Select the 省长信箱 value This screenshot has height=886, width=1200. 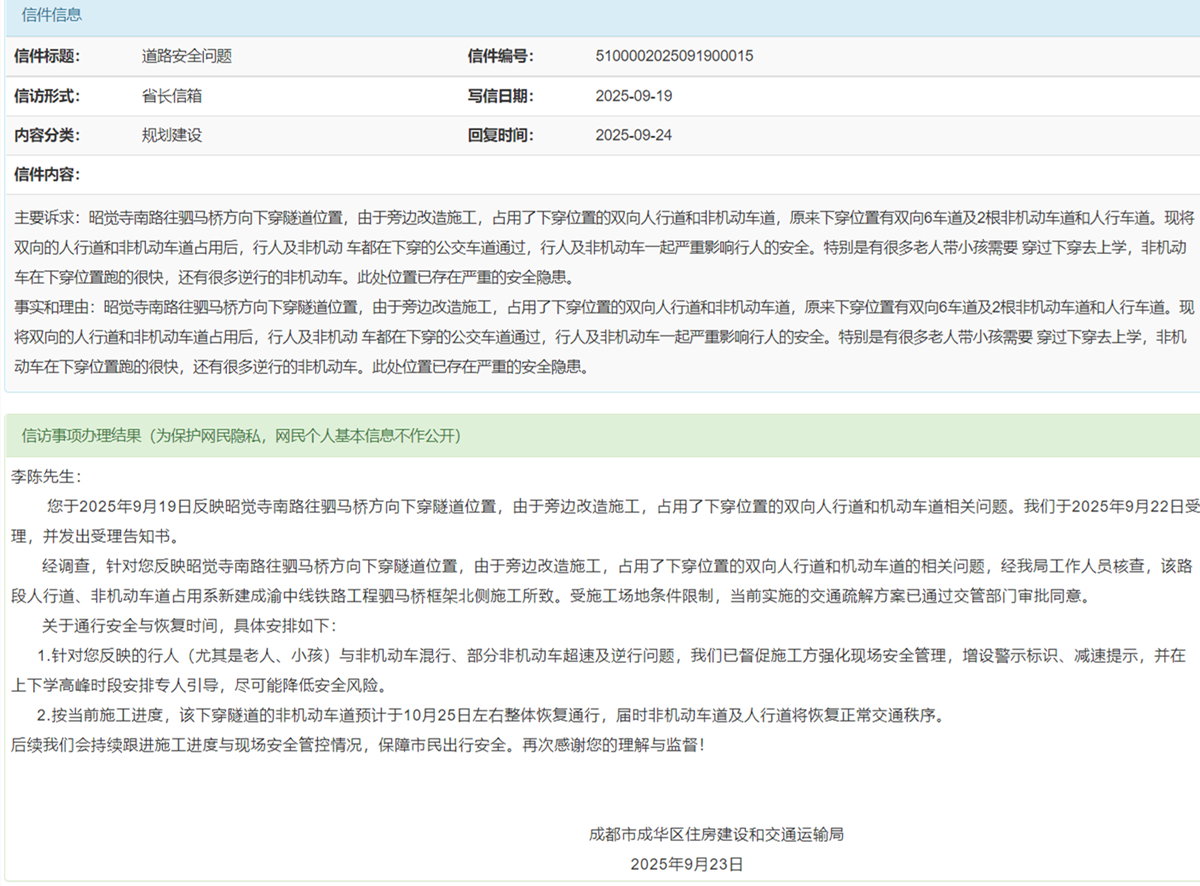click(x=172, y=96)
